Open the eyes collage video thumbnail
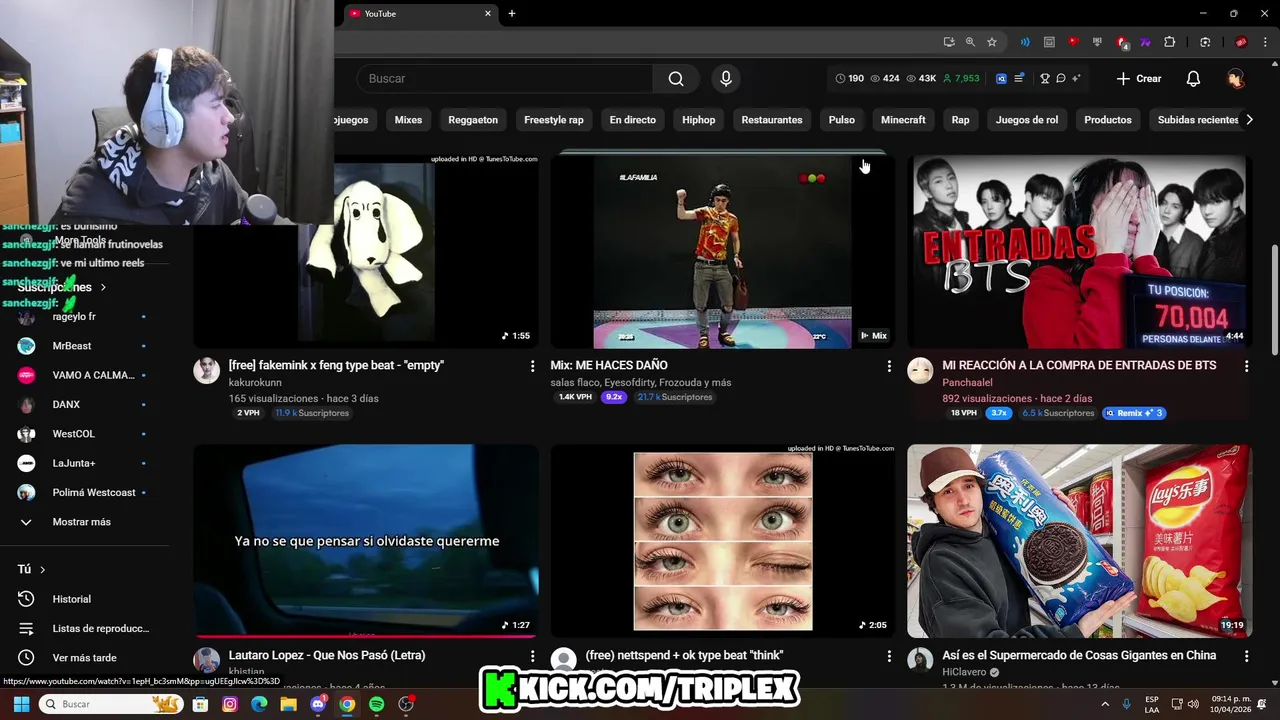The image size is (1280, 720). pyautogui.click(x=722, y=541)
